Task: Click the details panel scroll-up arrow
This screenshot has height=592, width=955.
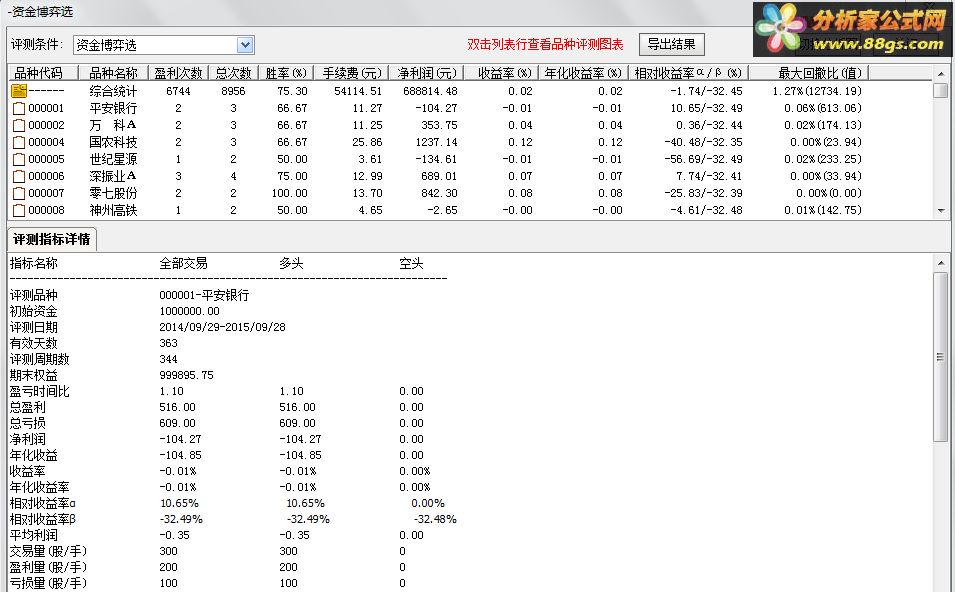Action: pos(941,263)
